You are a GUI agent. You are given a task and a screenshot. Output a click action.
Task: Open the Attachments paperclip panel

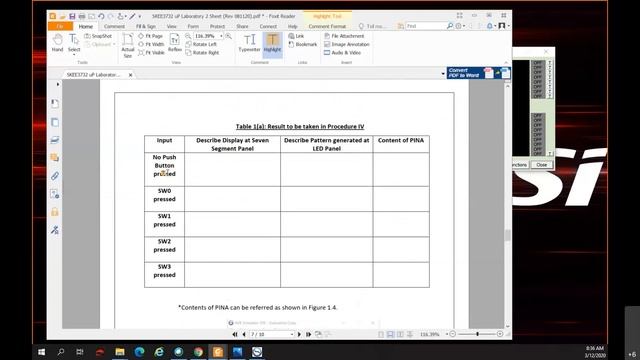pos(55,176)
